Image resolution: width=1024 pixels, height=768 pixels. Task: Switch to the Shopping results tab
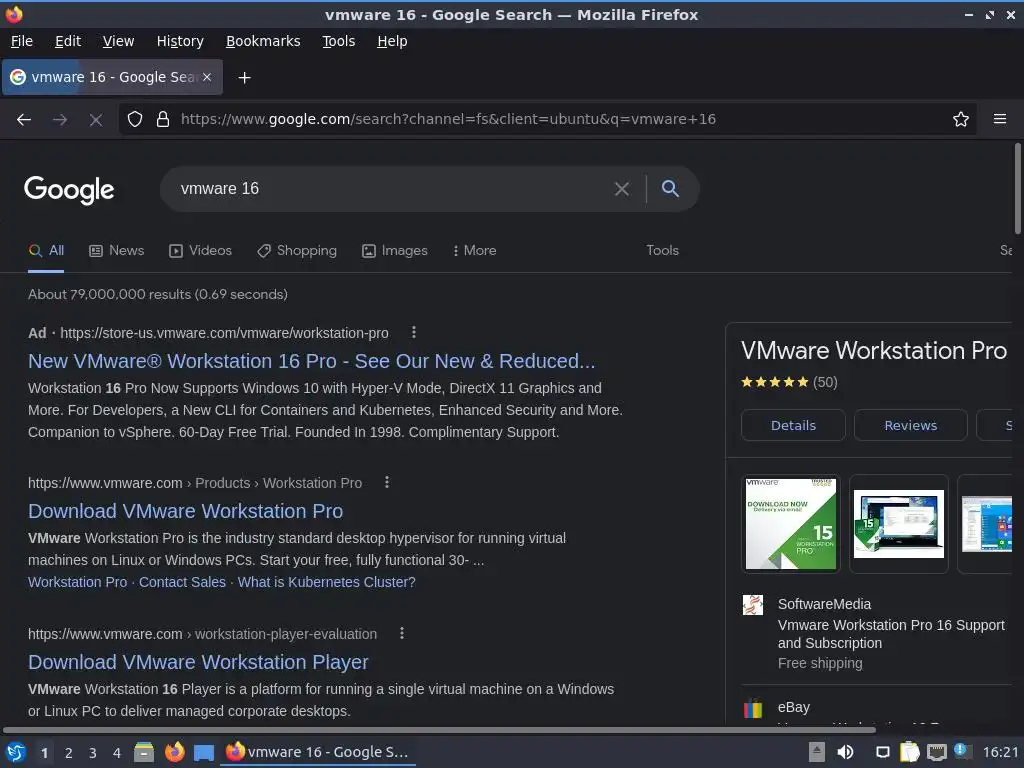[x=296, y=251]
